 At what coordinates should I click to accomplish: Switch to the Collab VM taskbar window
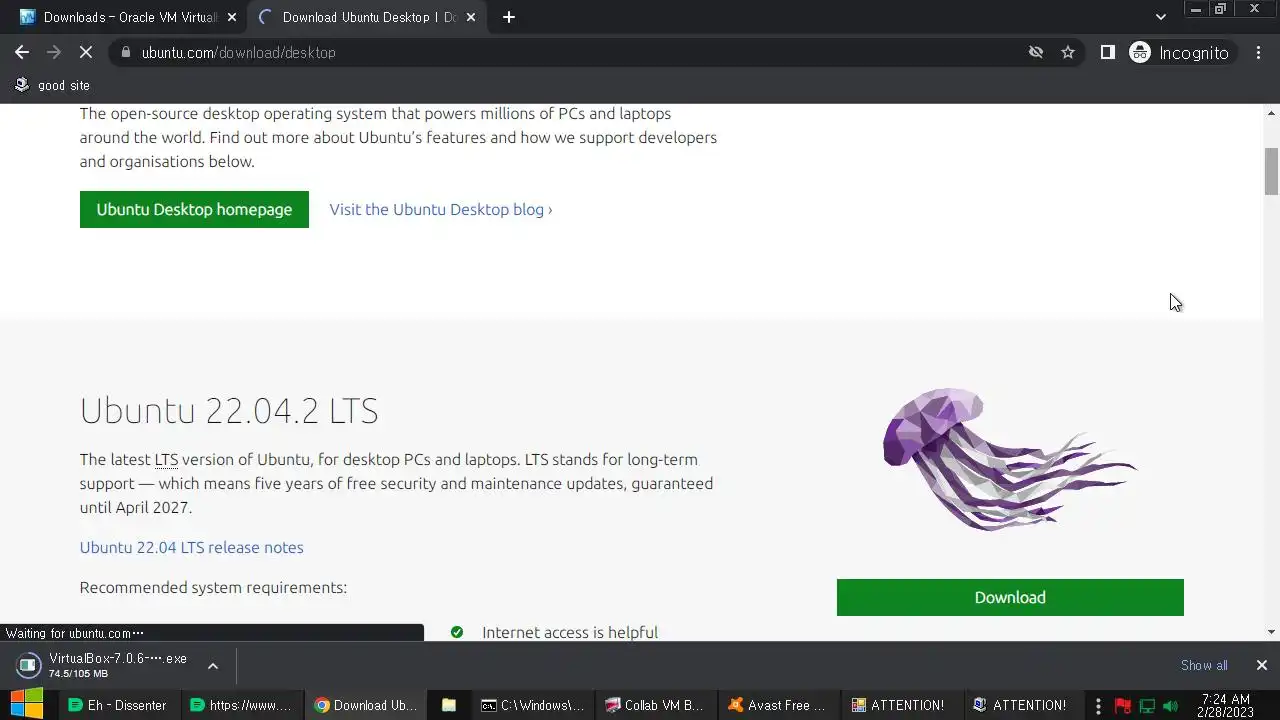point(656,705)
